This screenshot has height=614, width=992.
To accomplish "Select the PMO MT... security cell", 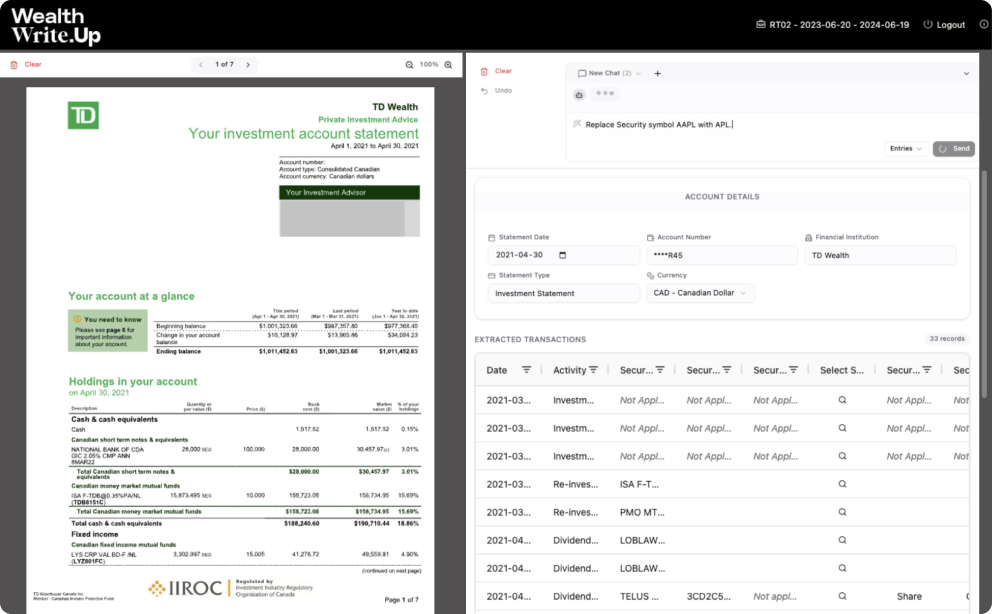I will click(642, 512).
